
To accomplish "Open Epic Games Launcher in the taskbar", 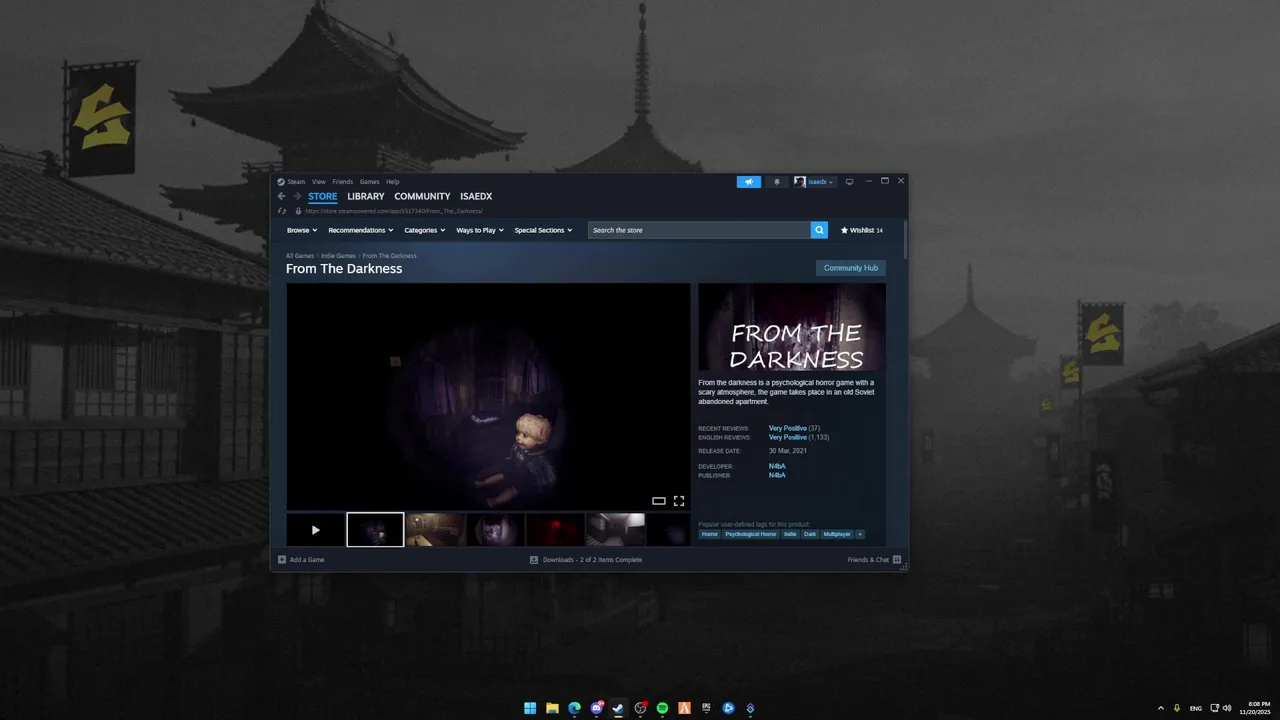I will click(x=706, y=708).
